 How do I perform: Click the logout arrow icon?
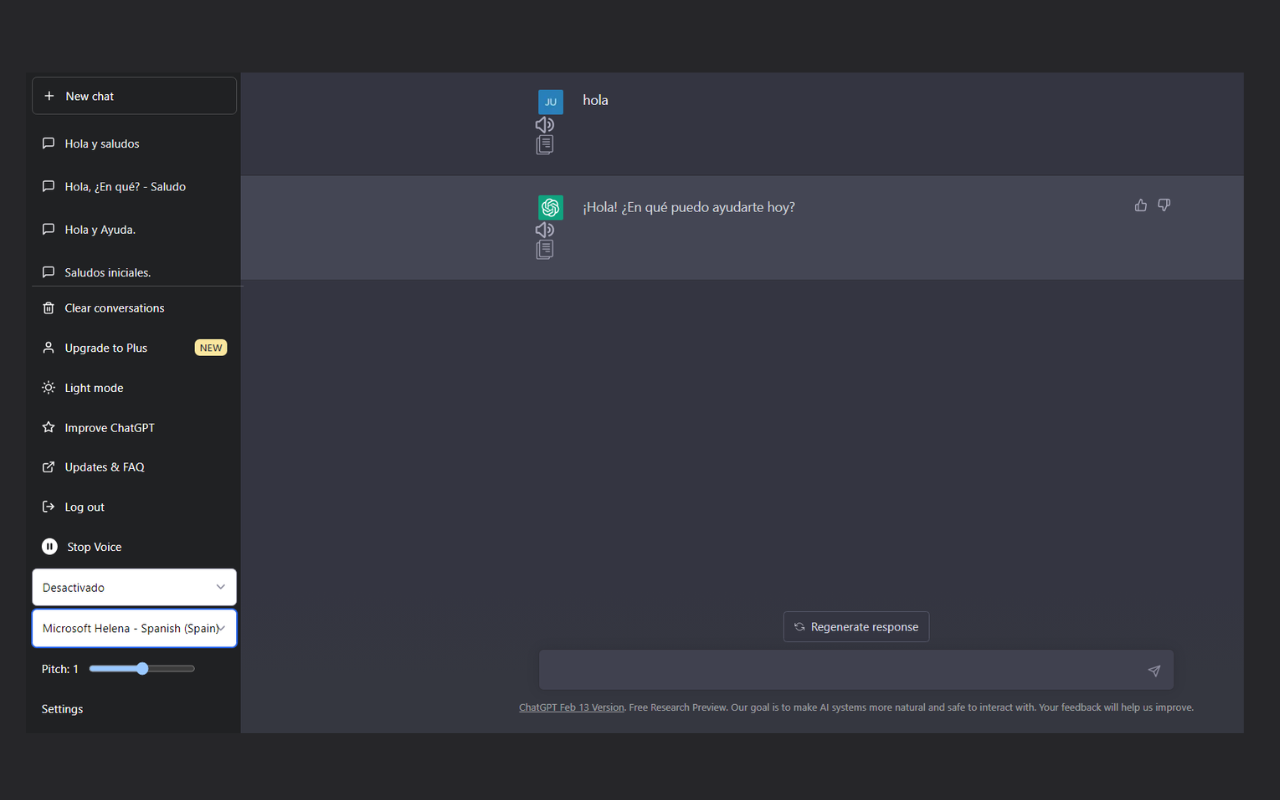[48, 507]
